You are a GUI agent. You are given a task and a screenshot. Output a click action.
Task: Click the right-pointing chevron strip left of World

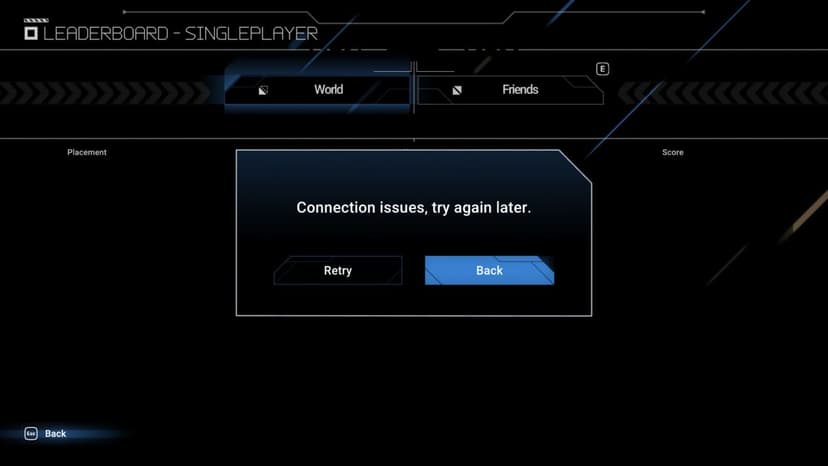point(106,92)
